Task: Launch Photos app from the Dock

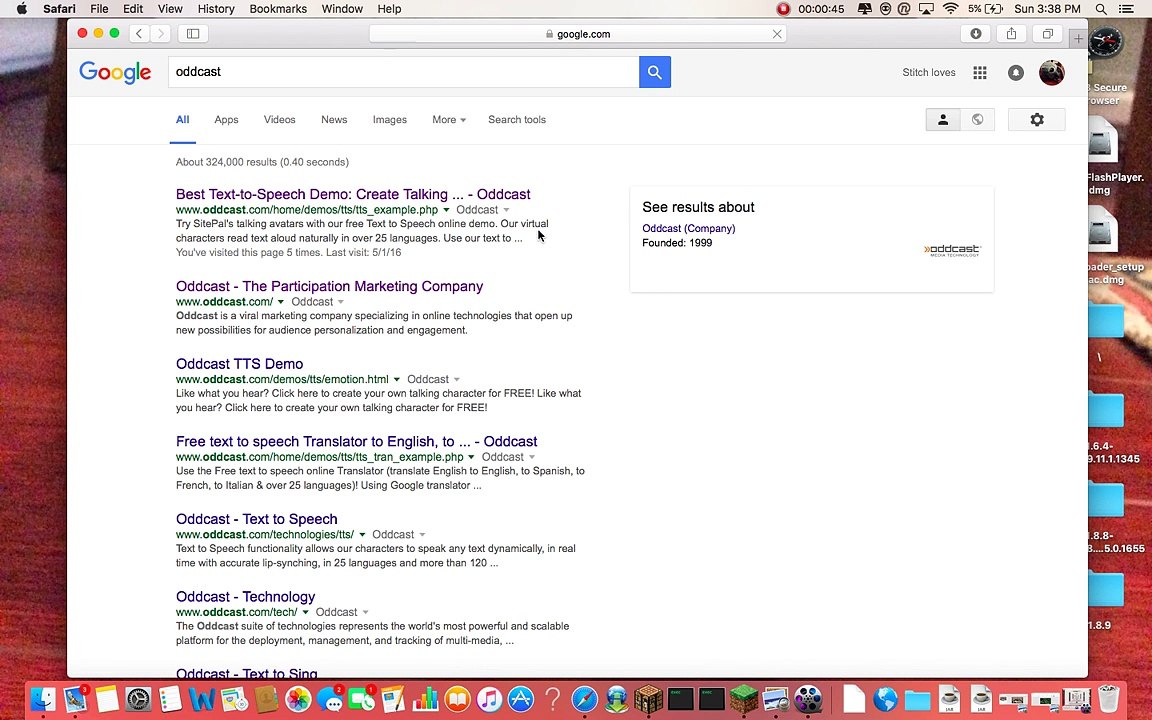Action: click(298, 699)
